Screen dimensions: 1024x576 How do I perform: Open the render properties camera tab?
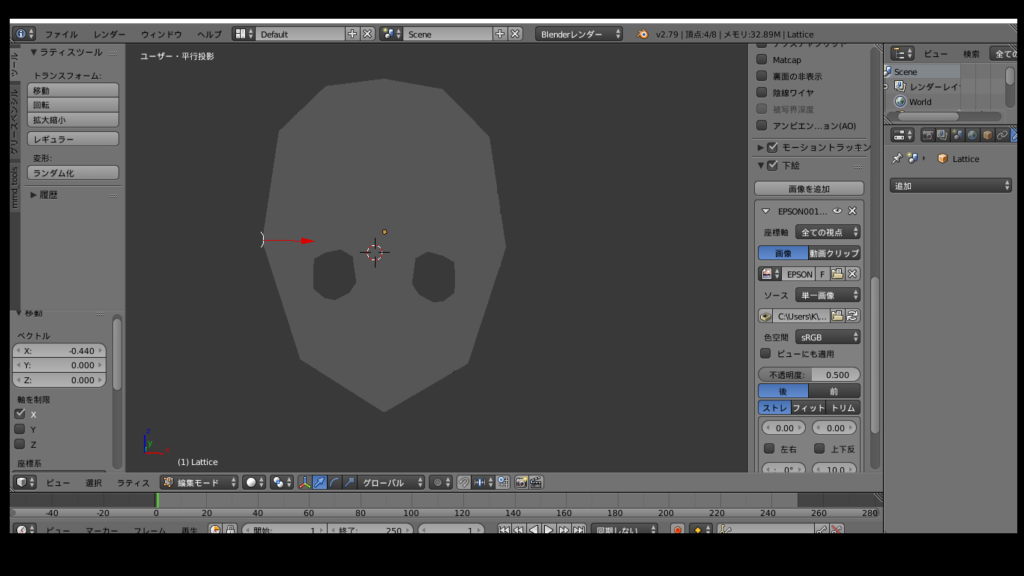pos(927,135)
